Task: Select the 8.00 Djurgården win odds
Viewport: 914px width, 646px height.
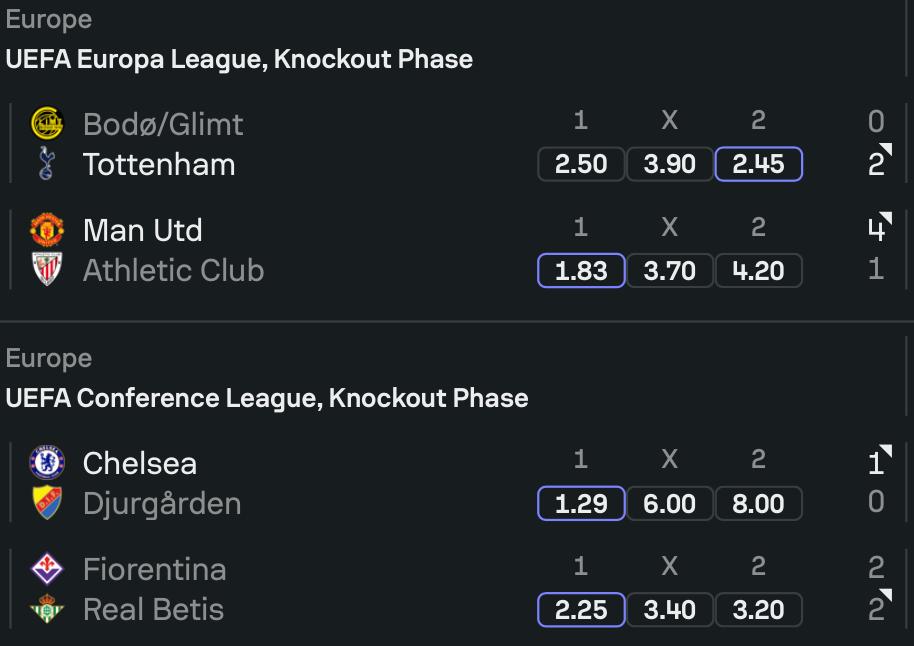Action: 758,503
